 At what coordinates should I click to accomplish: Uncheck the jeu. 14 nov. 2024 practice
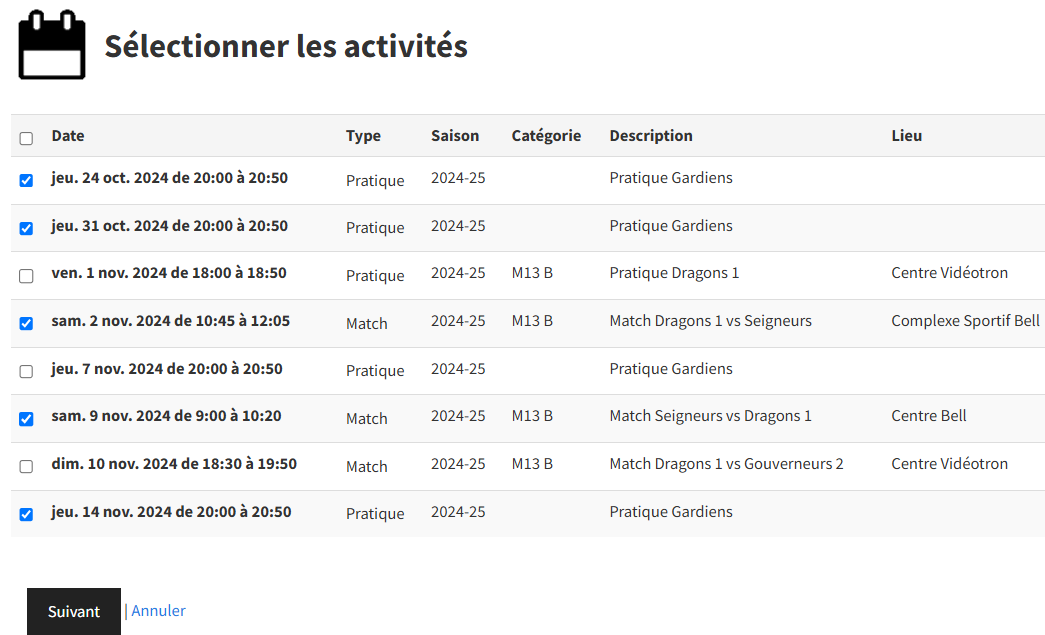point(26,514)
